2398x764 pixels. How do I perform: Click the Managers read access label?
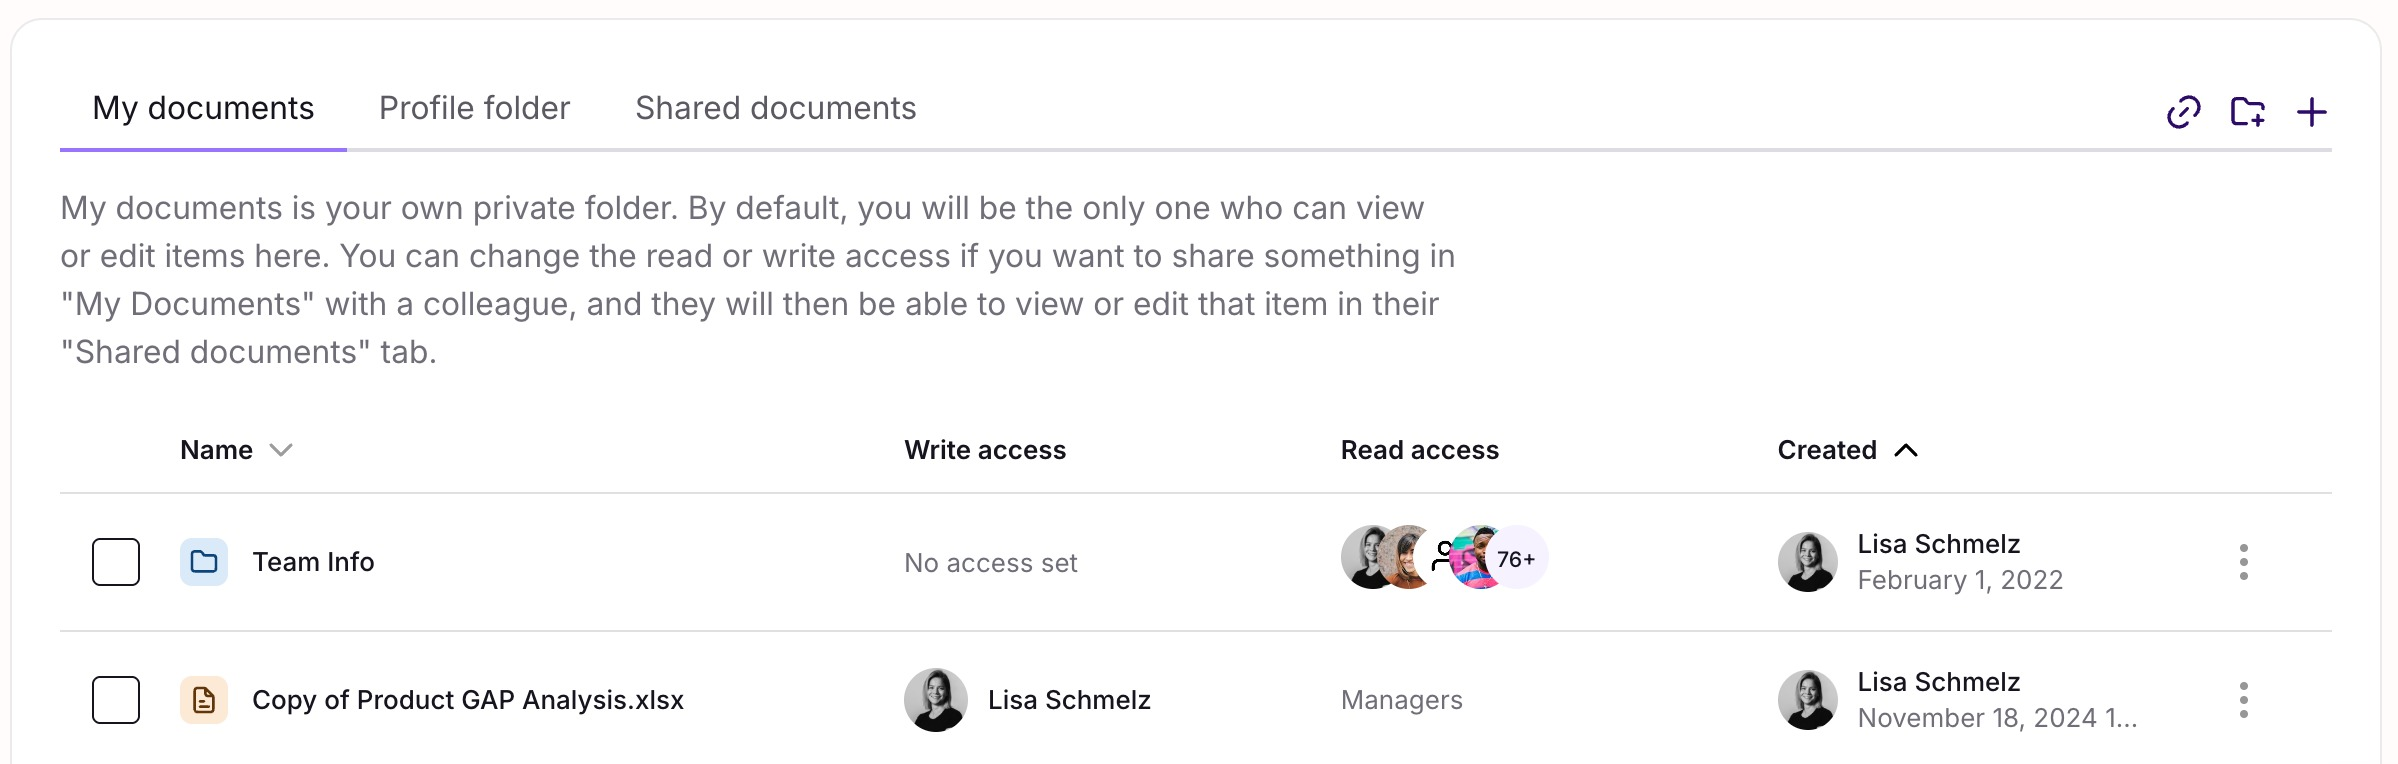[x=1401, y=700]
